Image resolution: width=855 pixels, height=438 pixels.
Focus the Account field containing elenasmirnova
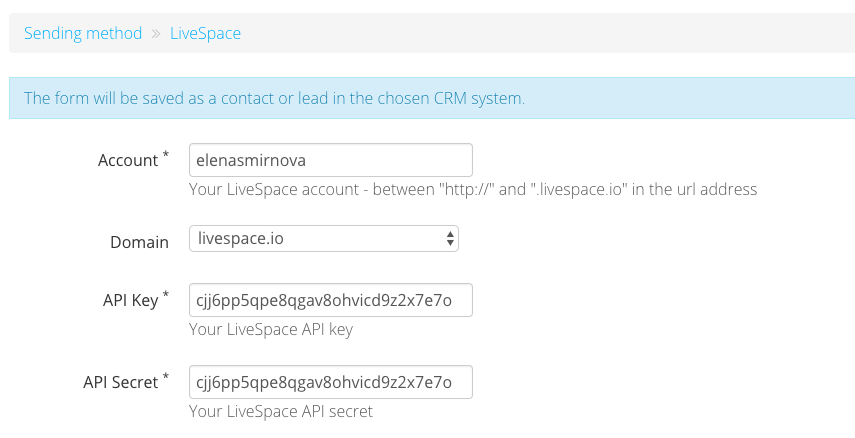tap(330, 160)
